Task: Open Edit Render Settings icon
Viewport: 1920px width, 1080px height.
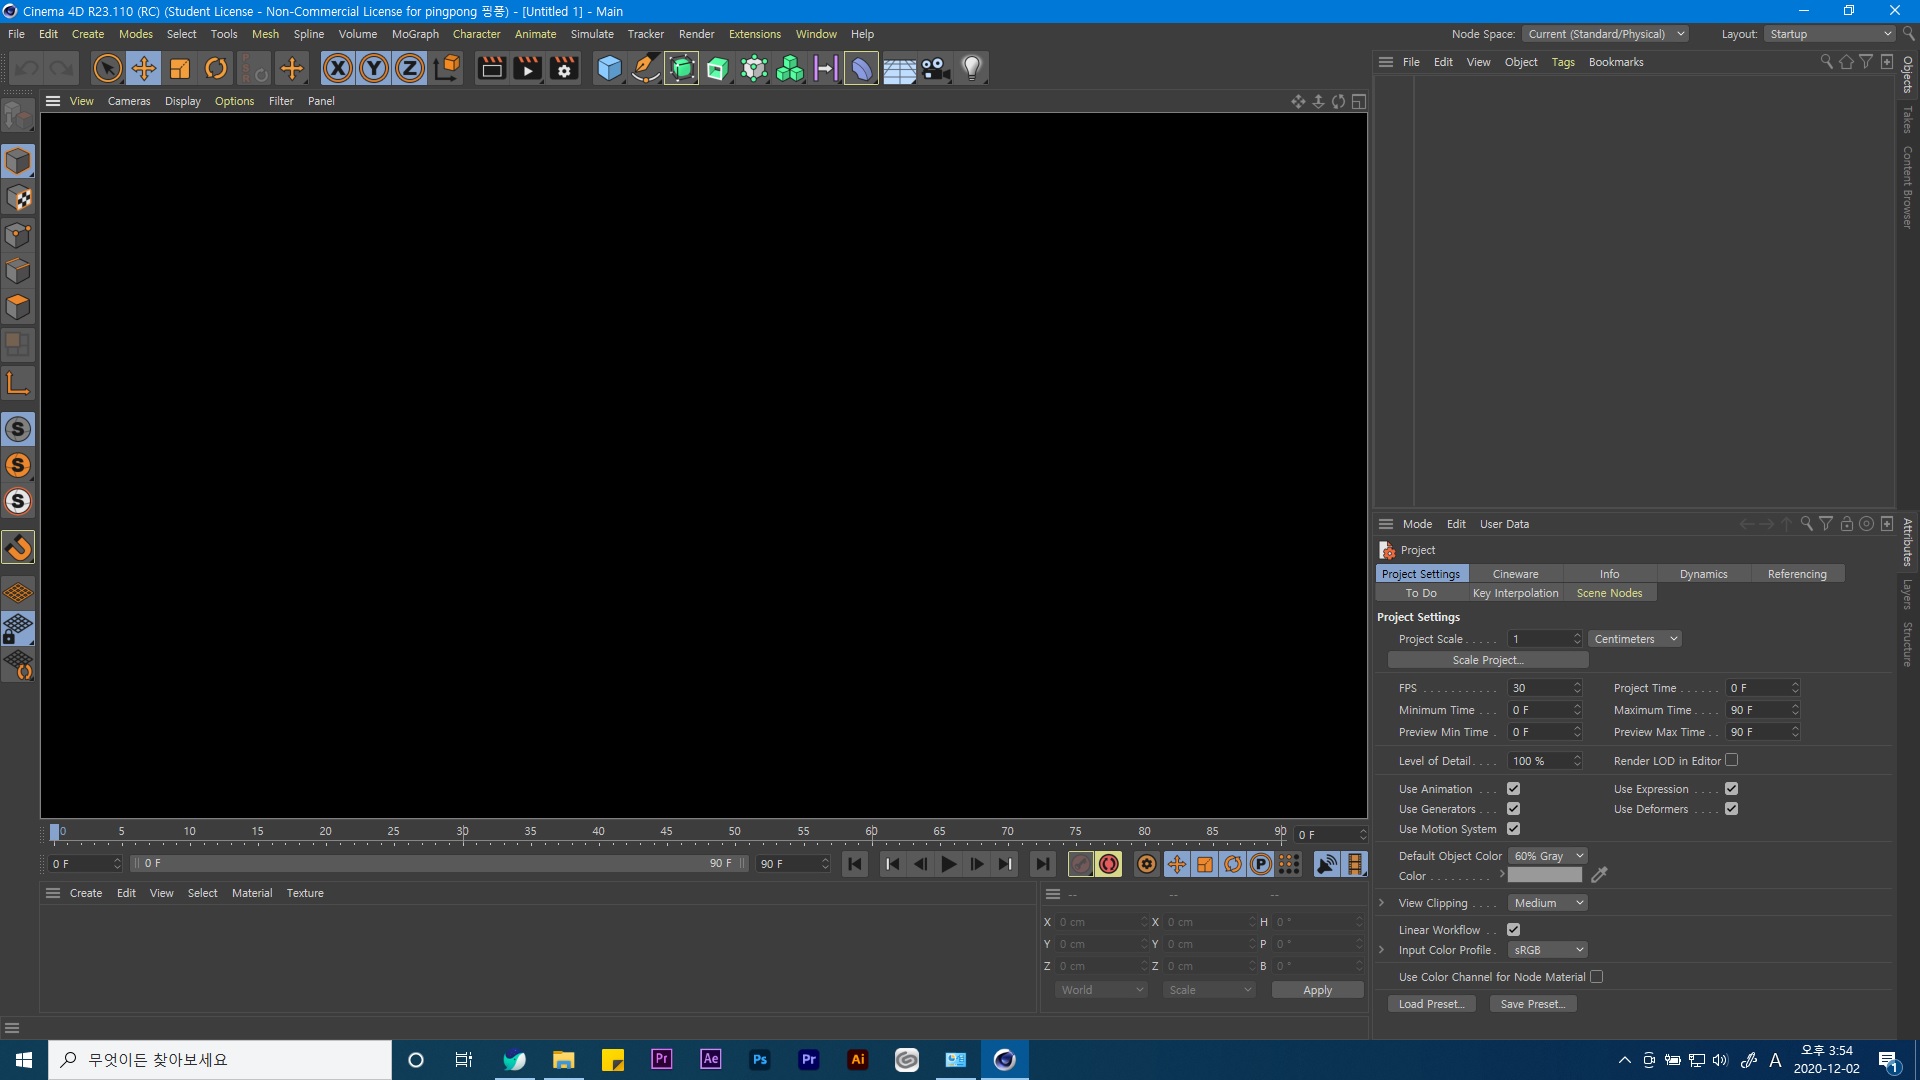Action: [x=564, y=68]
